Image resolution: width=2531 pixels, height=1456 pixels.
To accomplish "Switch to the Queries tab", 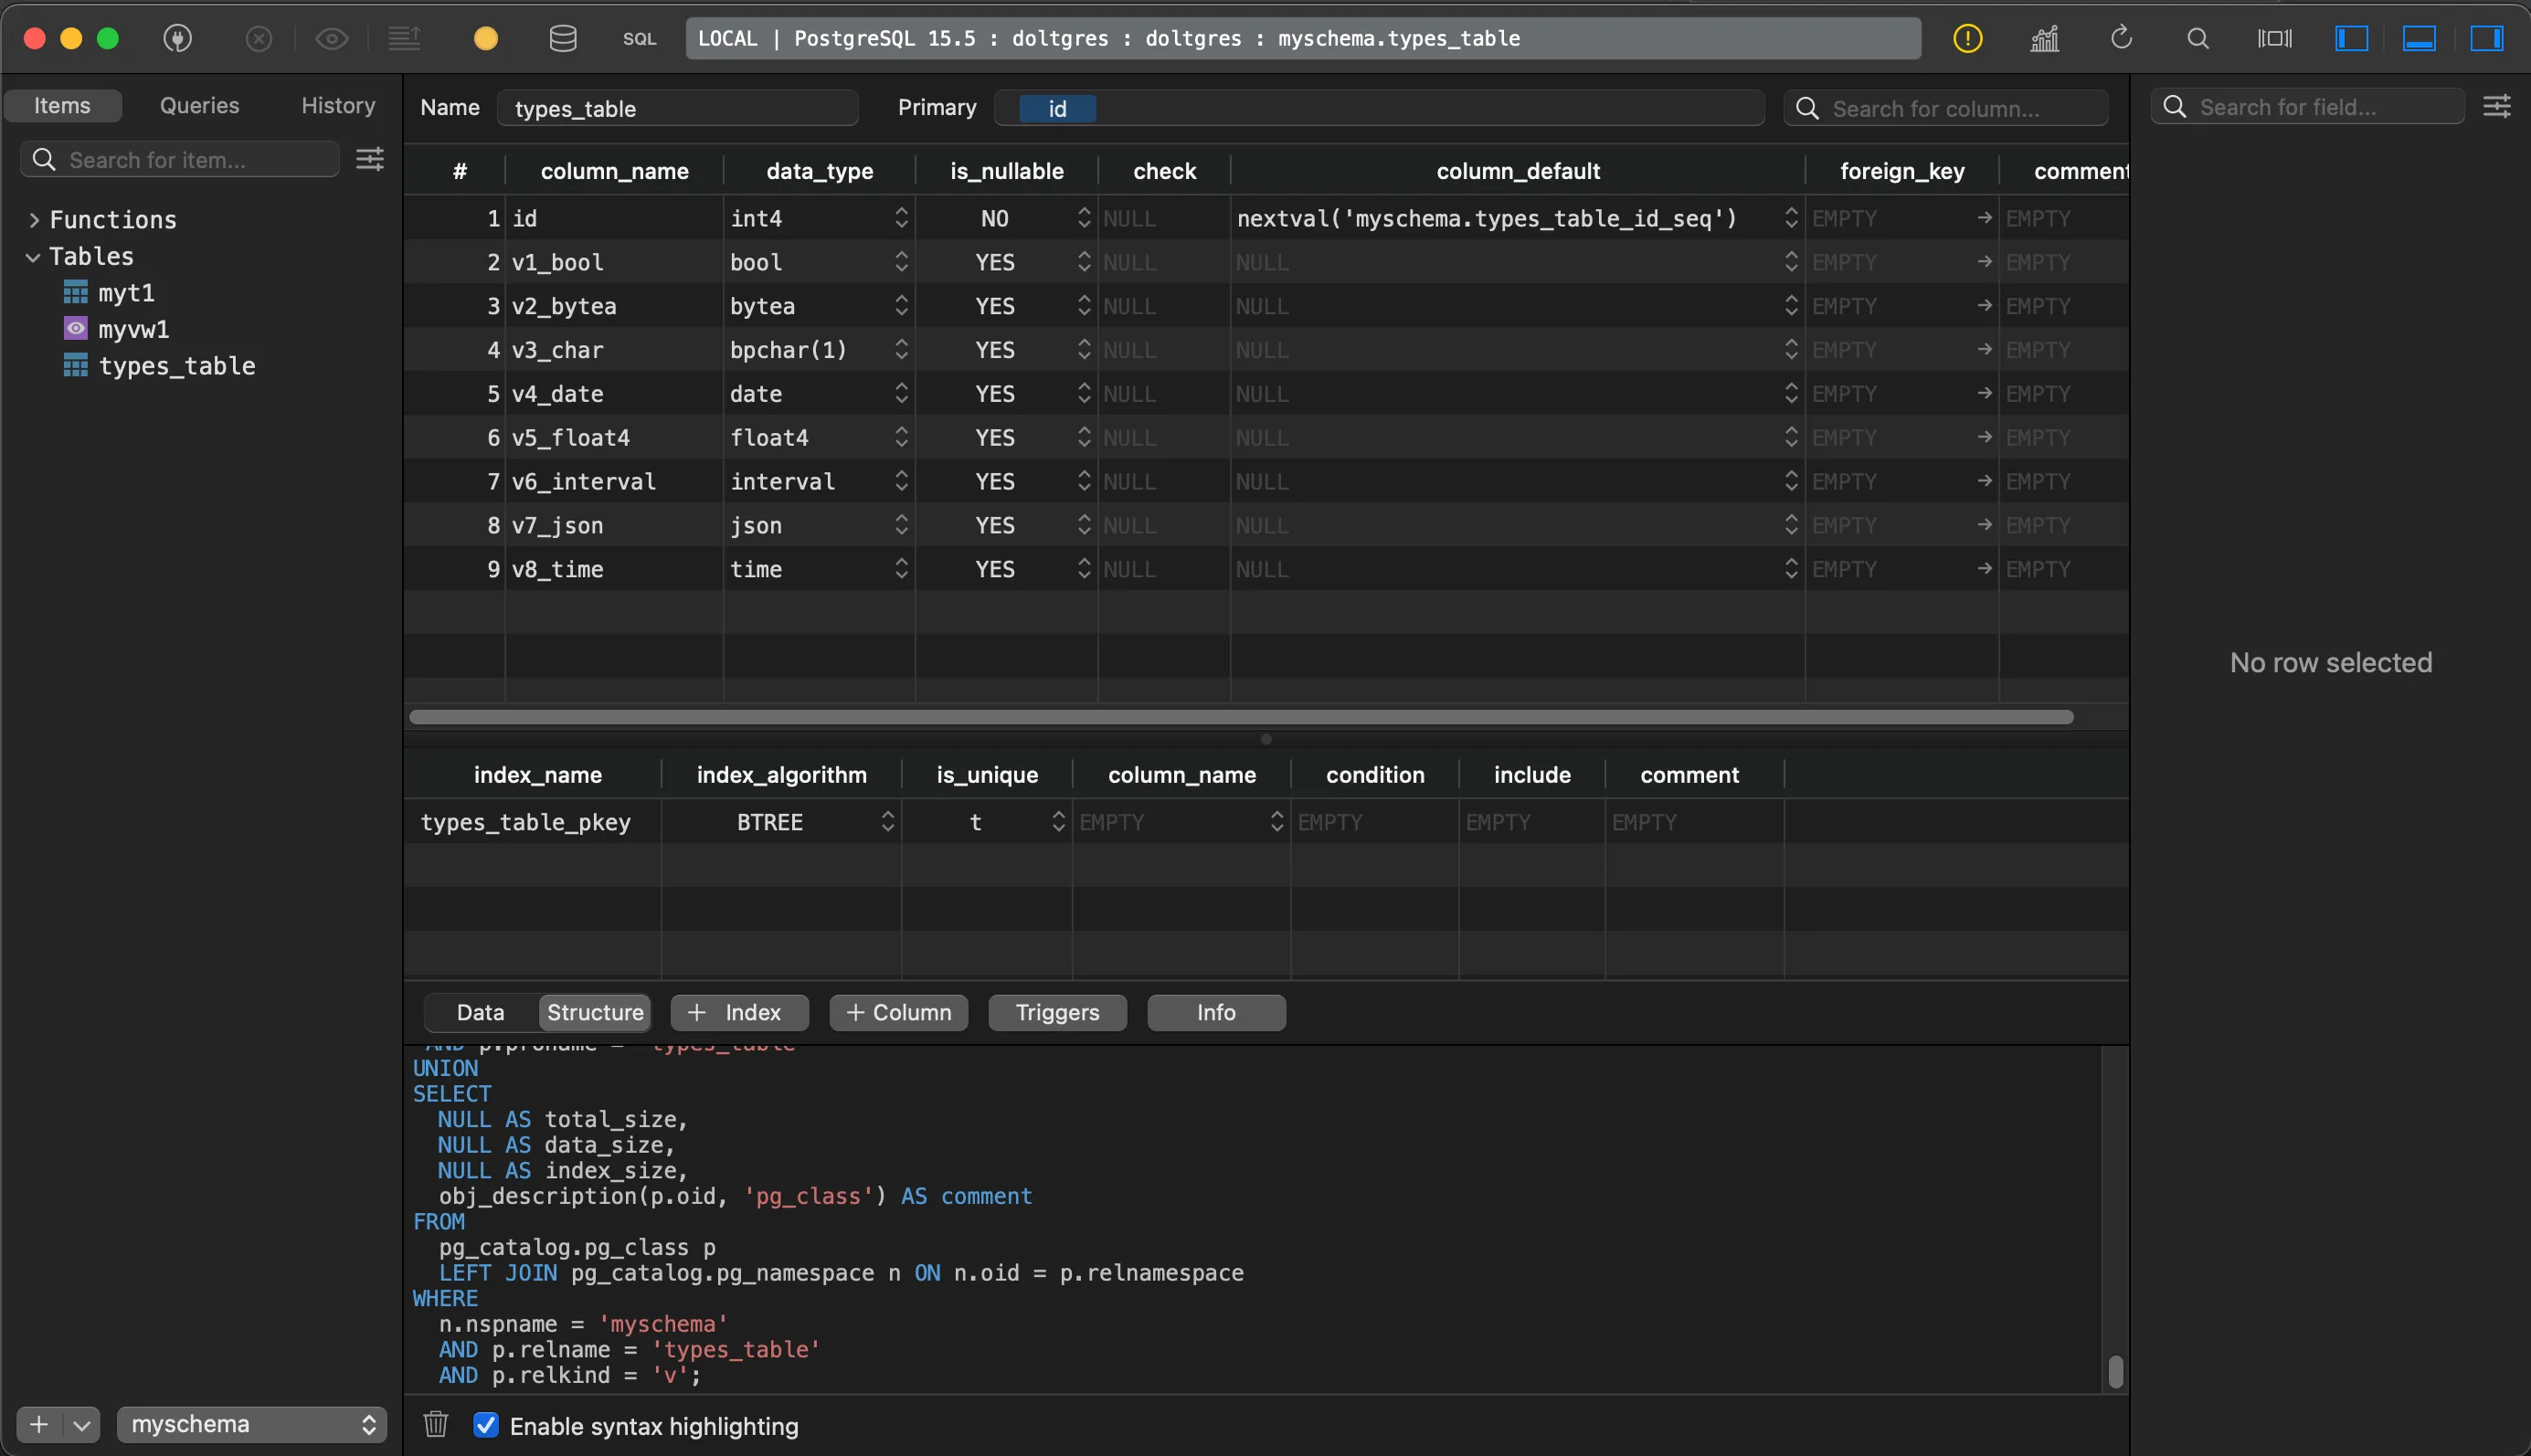I will click(x=199, y=106).
